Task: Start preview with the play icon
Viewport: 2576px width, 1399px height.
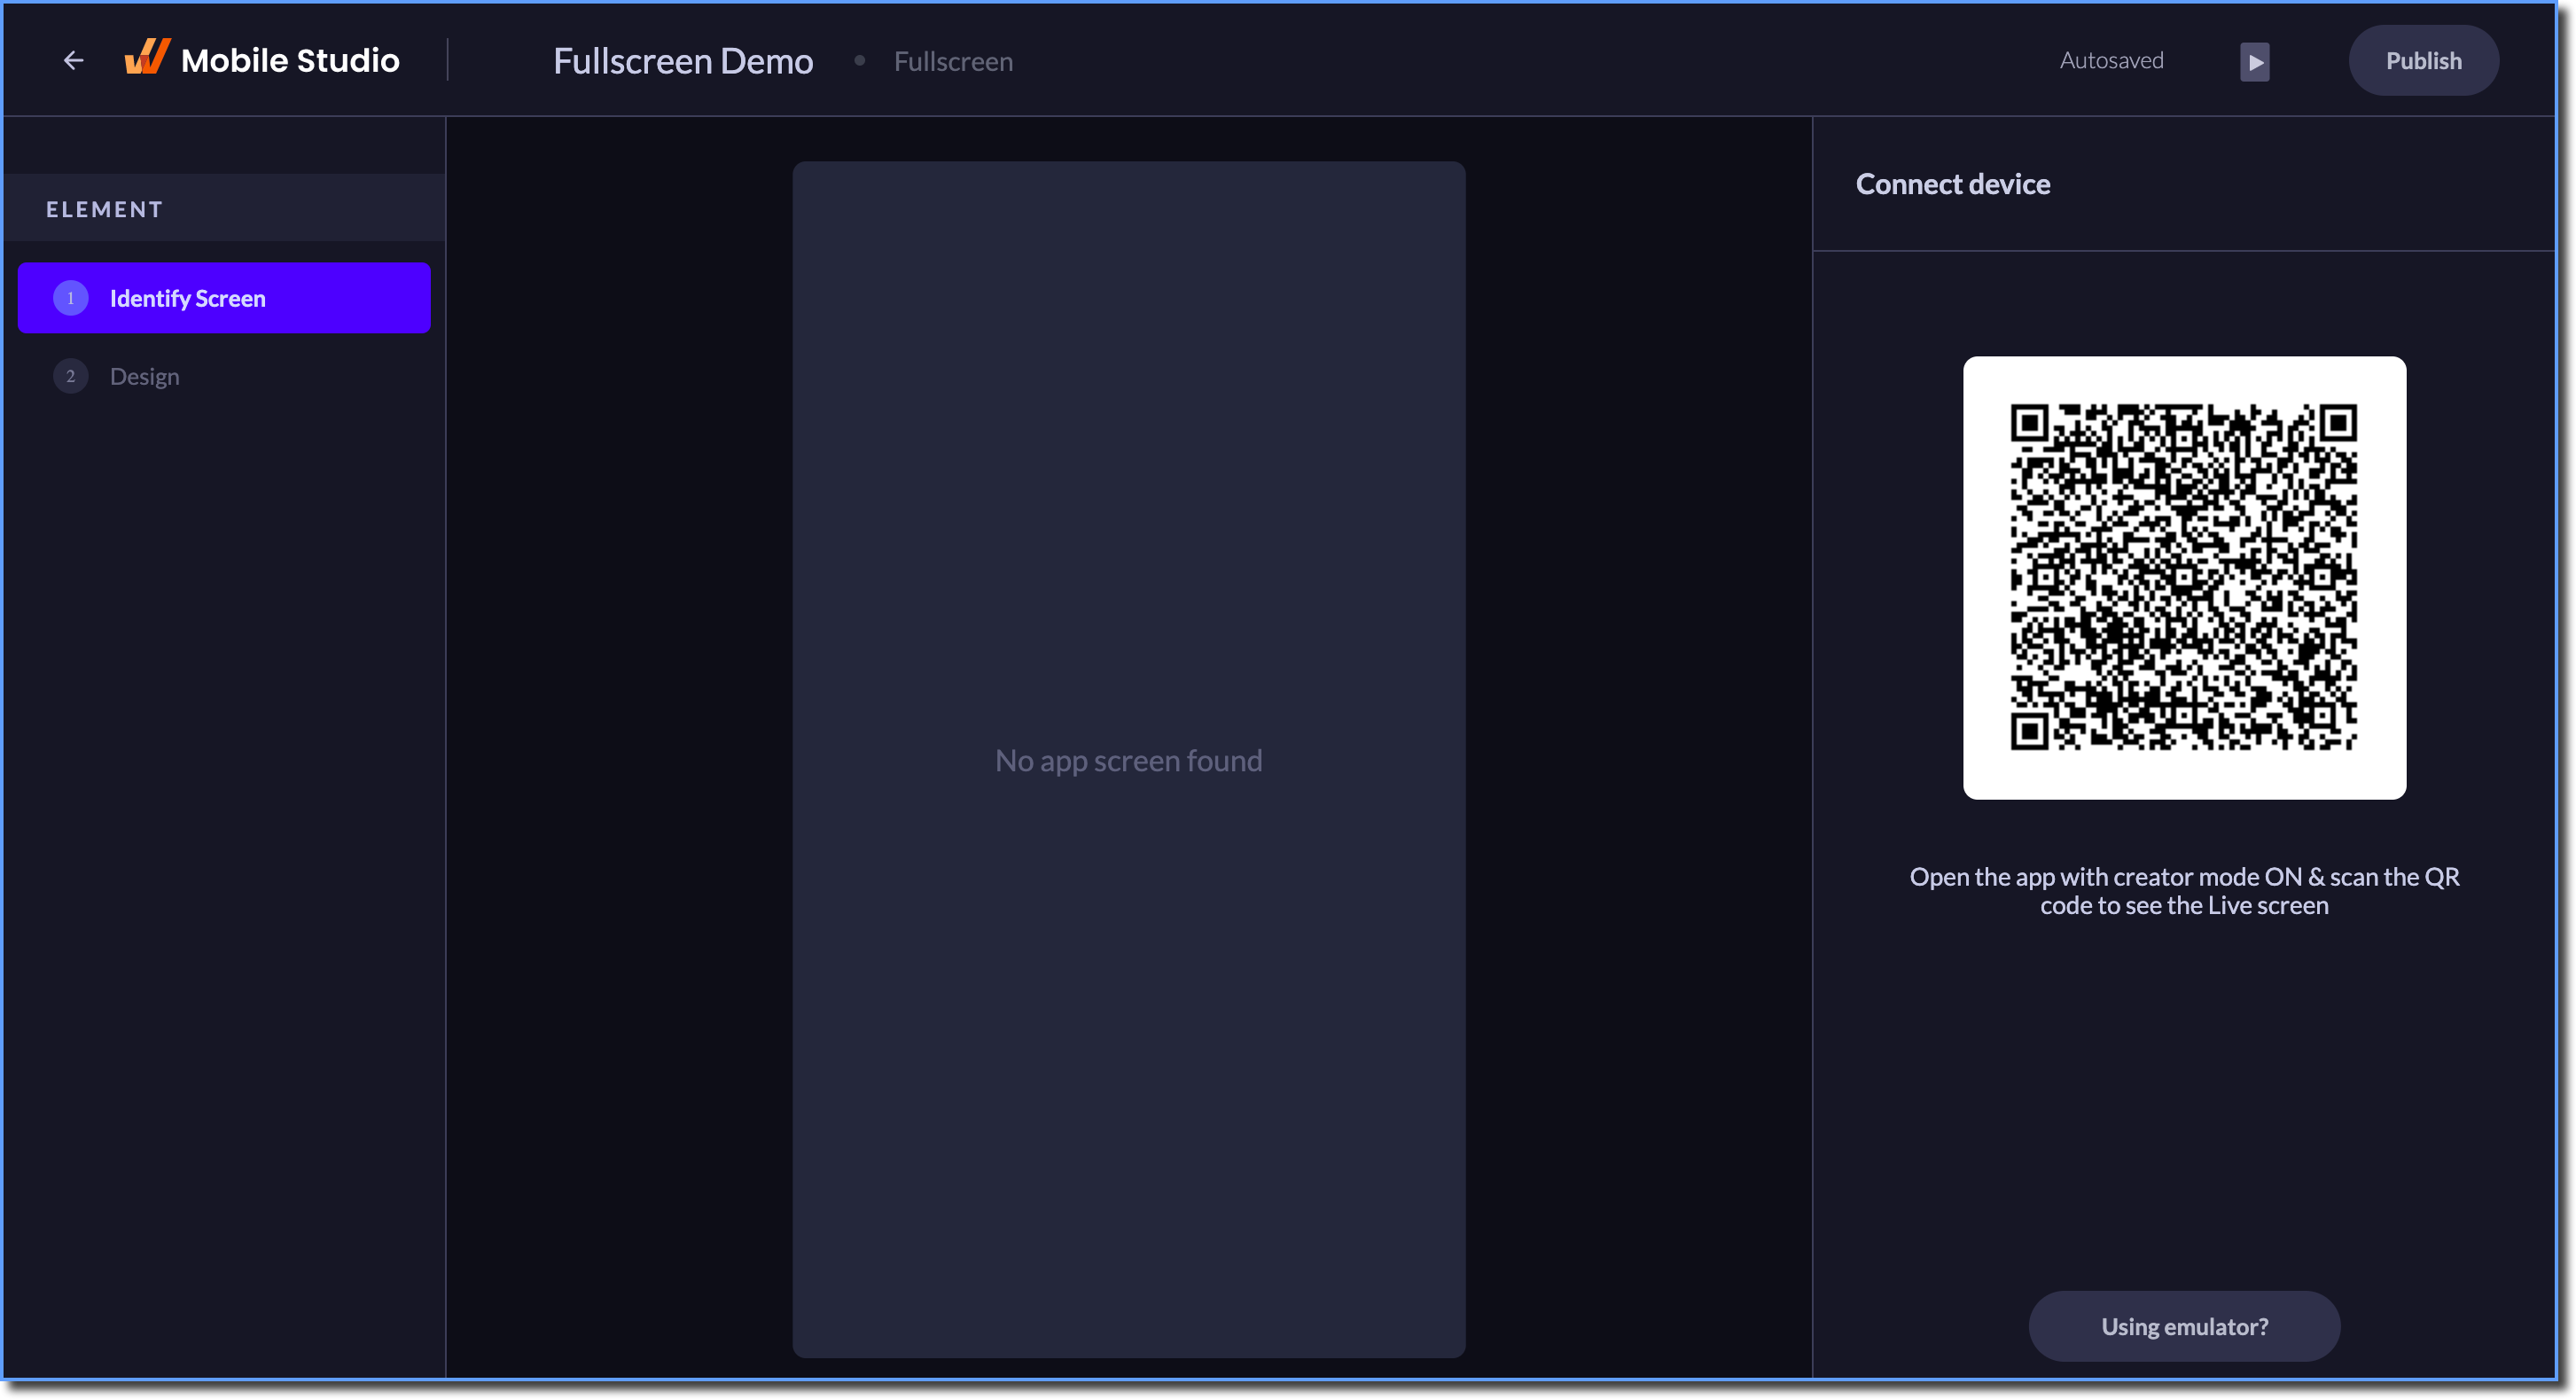Action: (2254, 62)
